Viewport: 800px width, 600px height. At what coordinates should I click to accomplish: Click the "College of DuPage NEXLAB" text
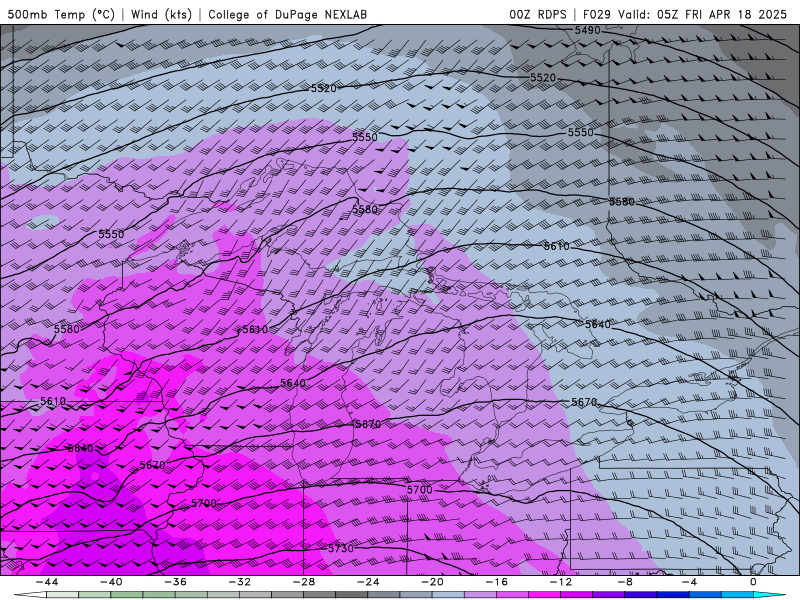pyautogui.click(x=287, y=14)
